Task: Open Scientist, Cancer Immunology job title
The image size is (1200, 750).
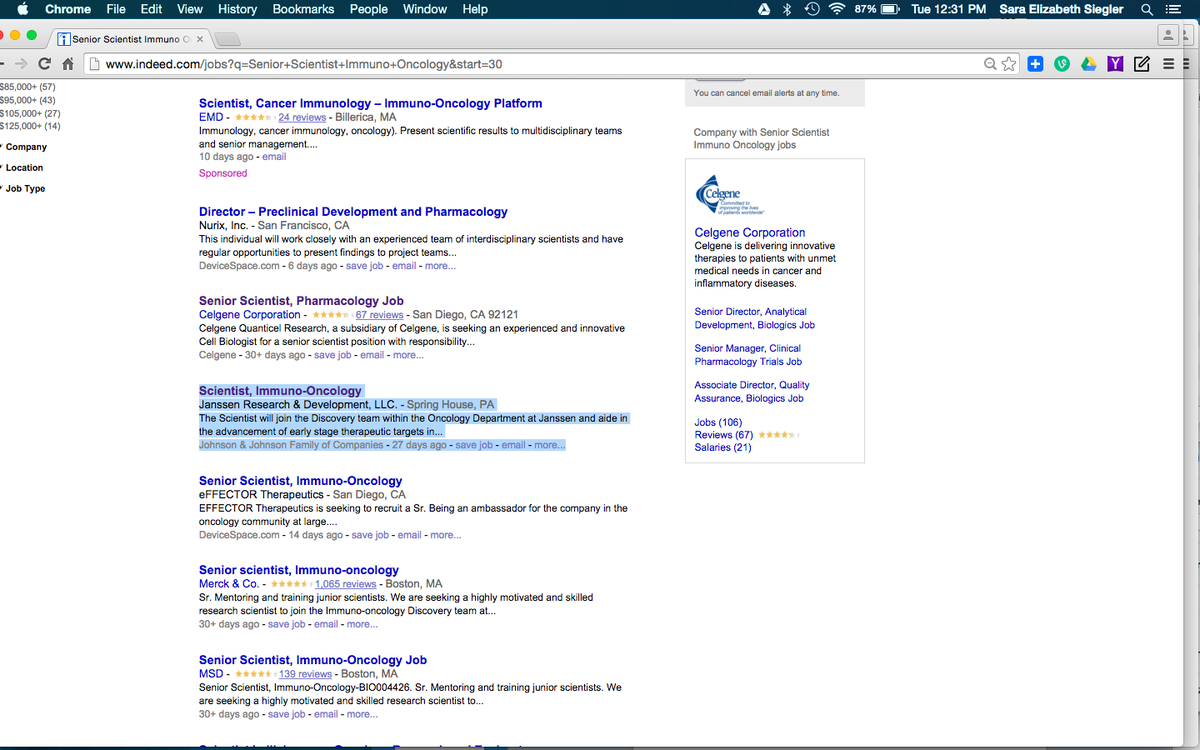Action: coord(370,103)
